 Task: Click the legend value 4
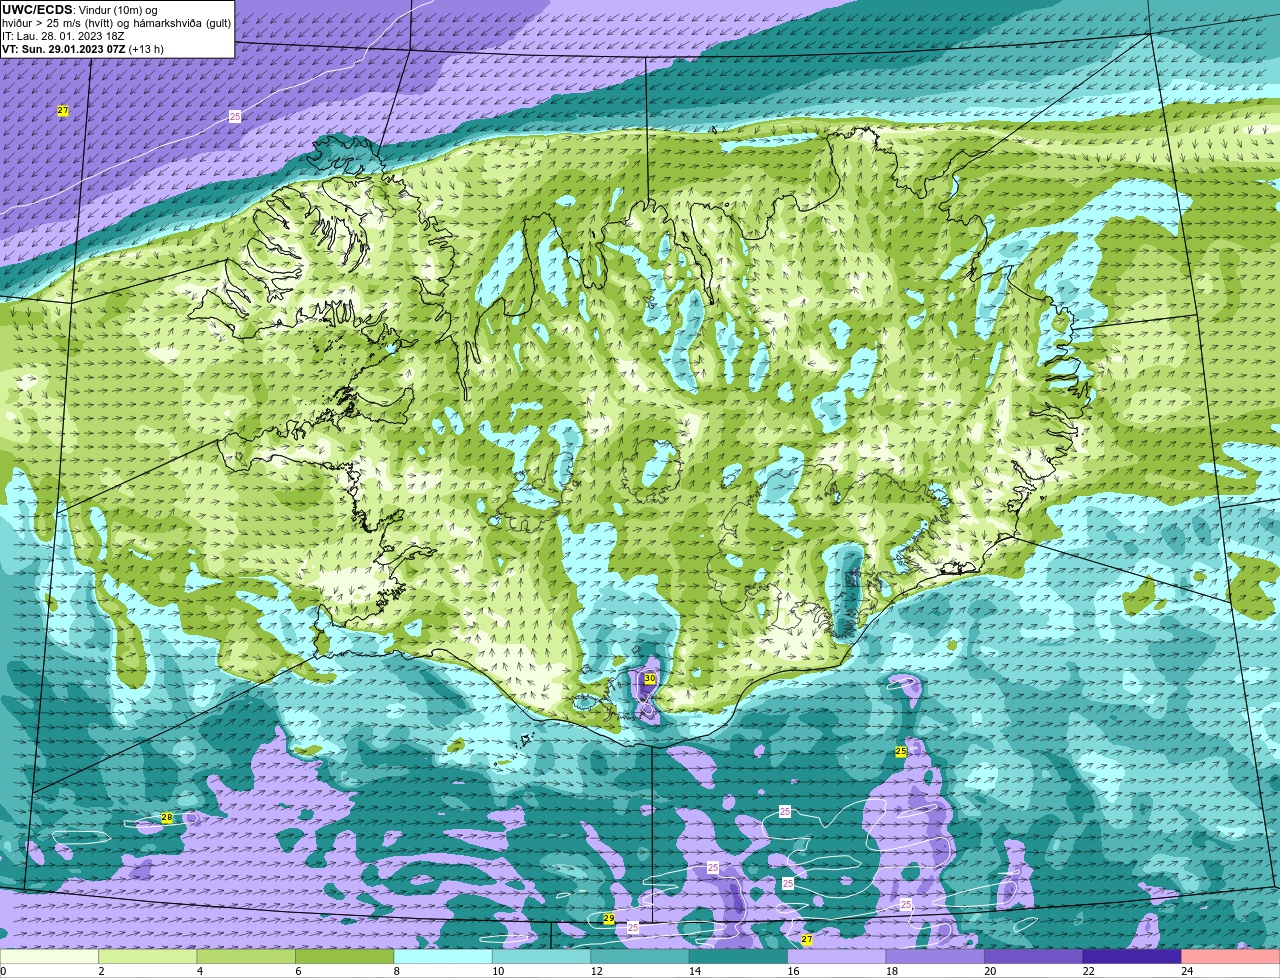(x=199, y=971)
